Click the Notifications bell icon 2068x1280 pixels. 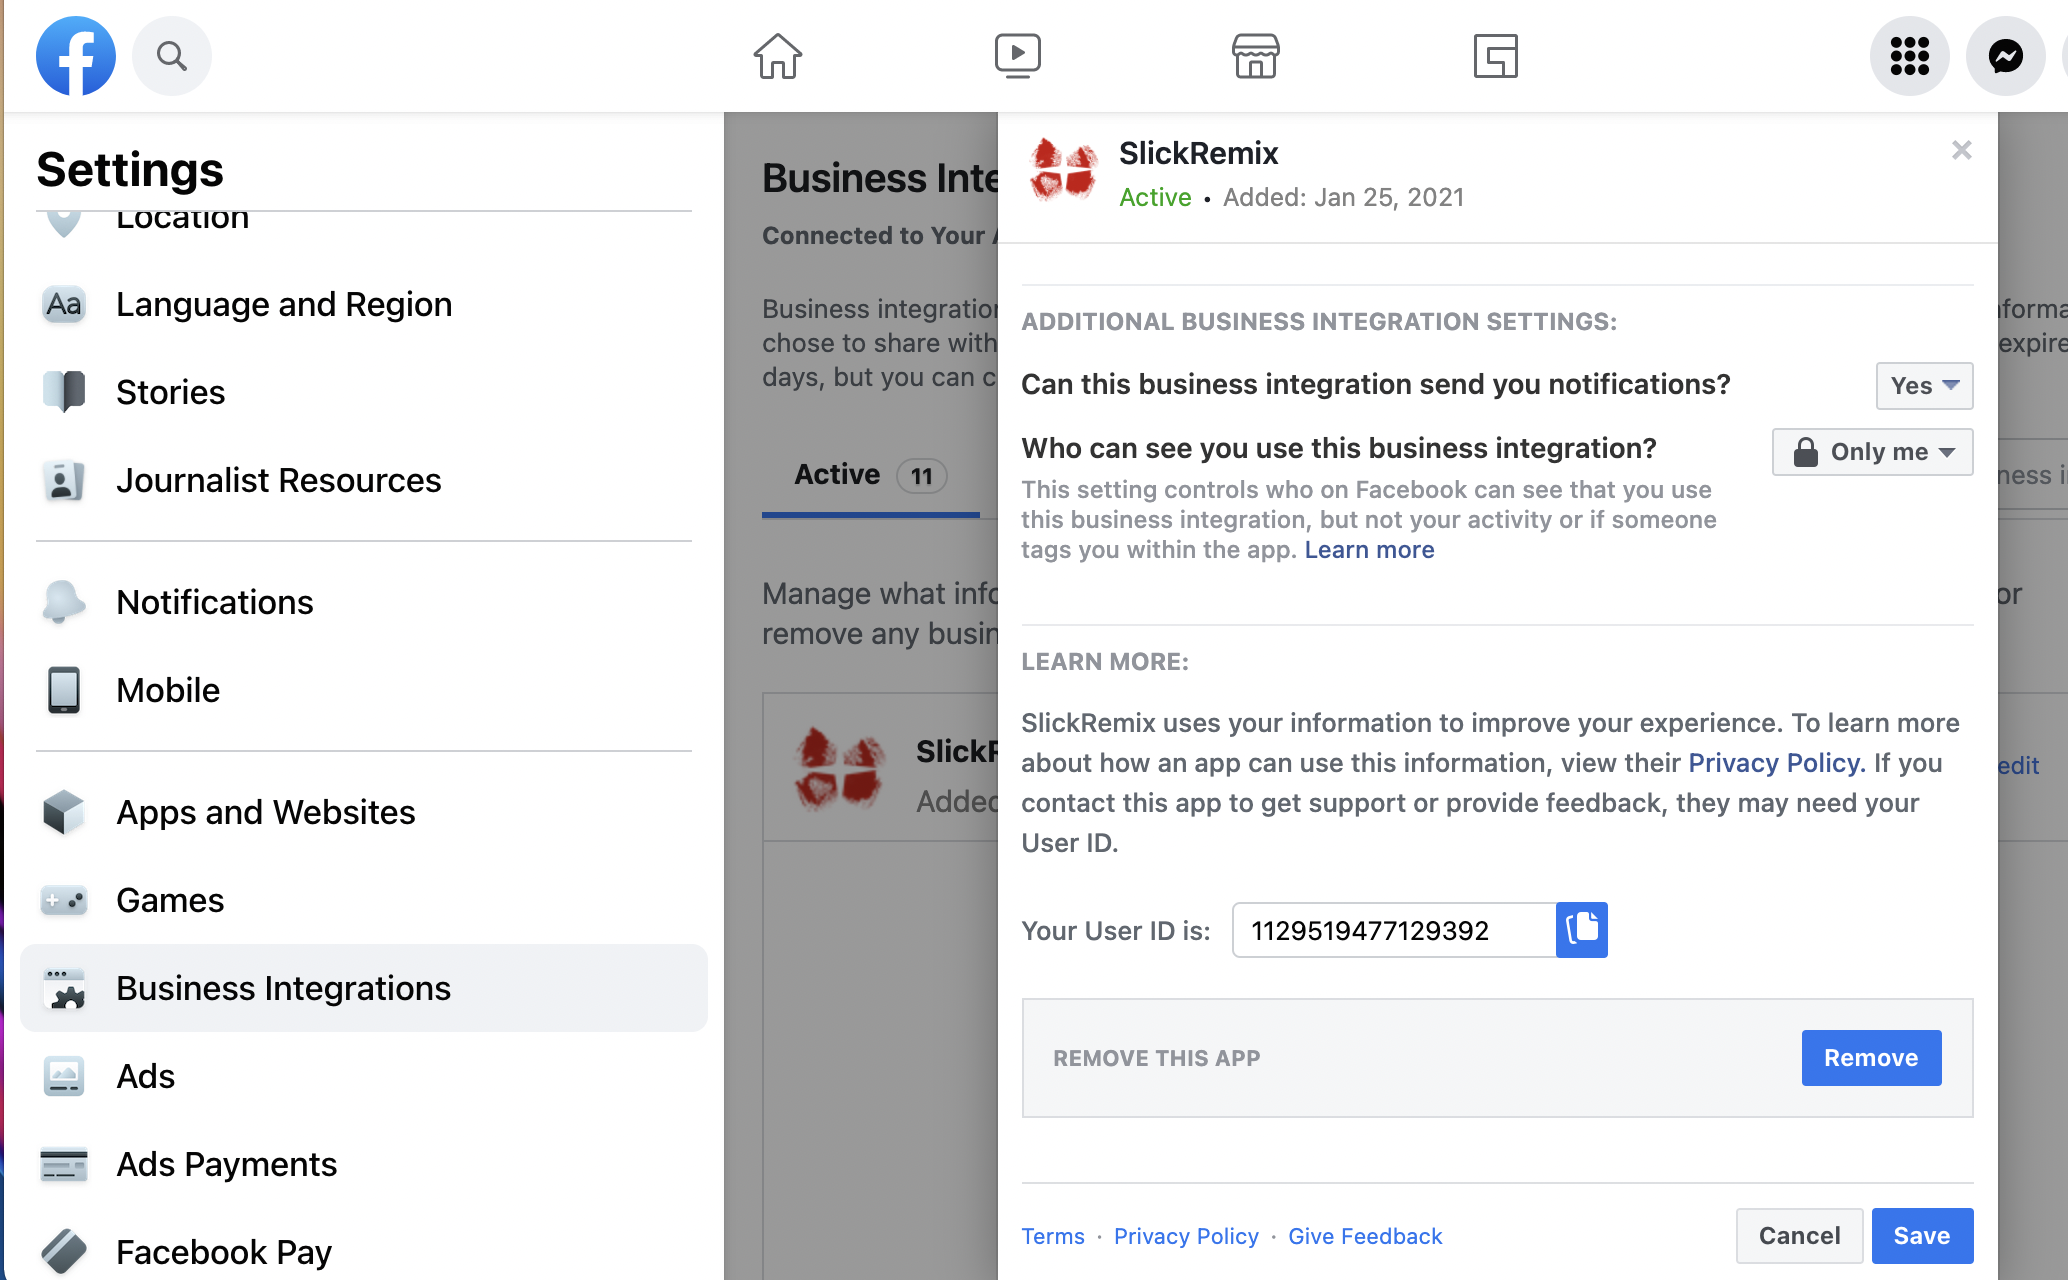point(64,602)
